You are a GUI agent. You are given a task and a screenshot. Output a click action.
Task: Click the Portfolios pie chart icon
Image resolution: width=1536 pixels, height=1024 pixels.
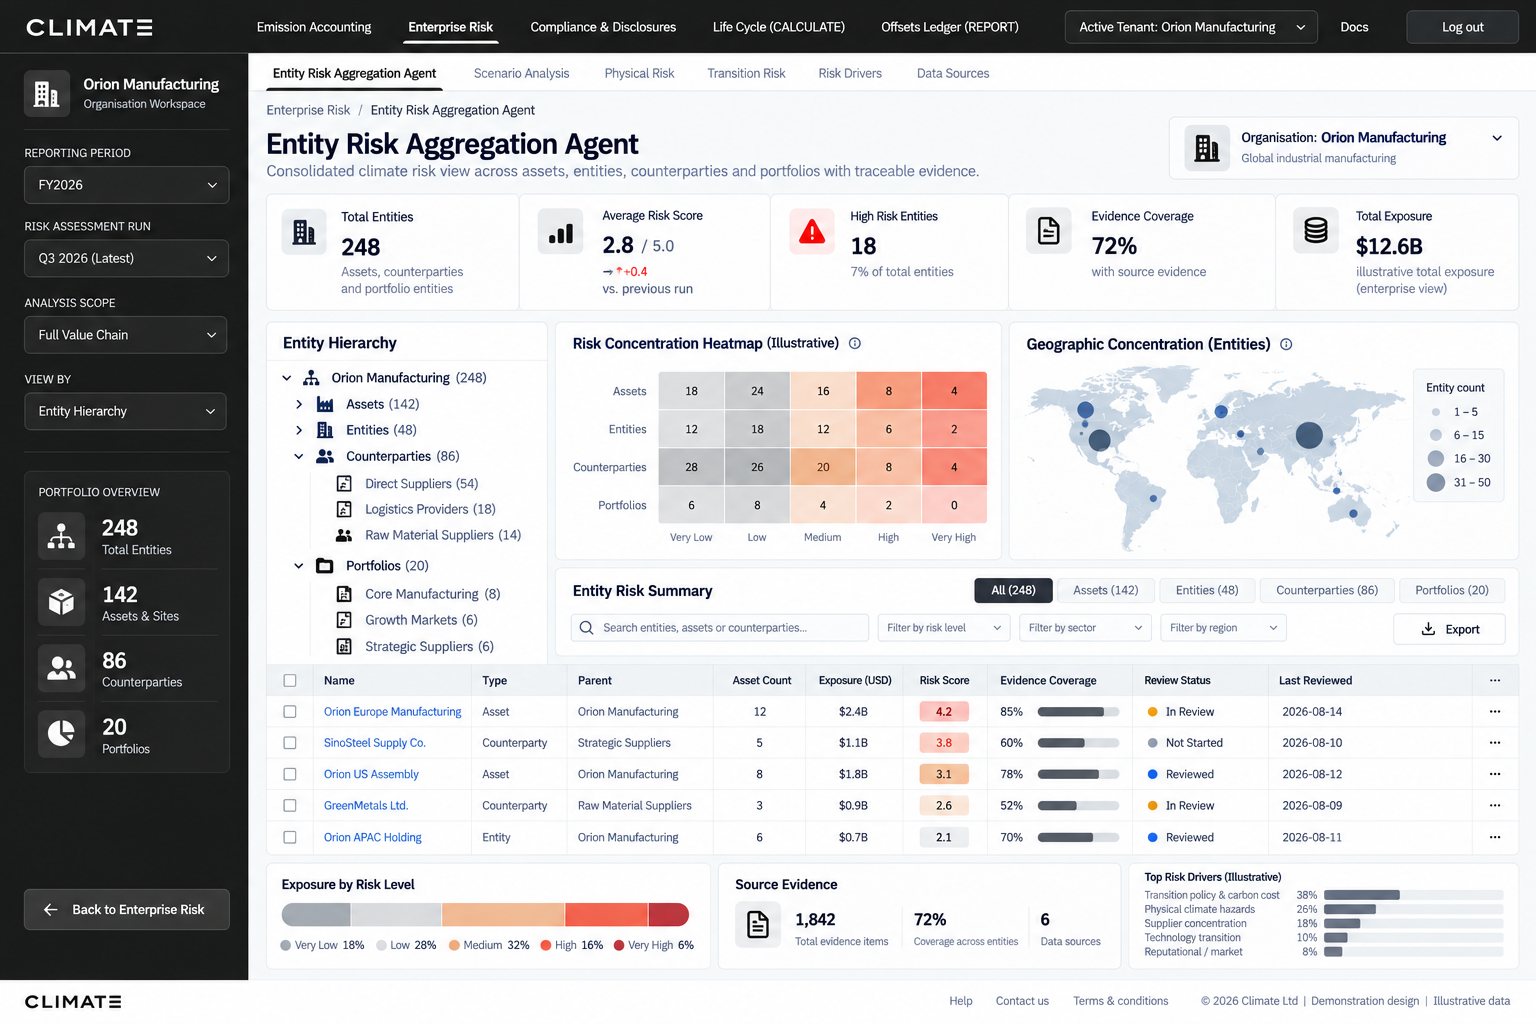click(x=61, y=734)
